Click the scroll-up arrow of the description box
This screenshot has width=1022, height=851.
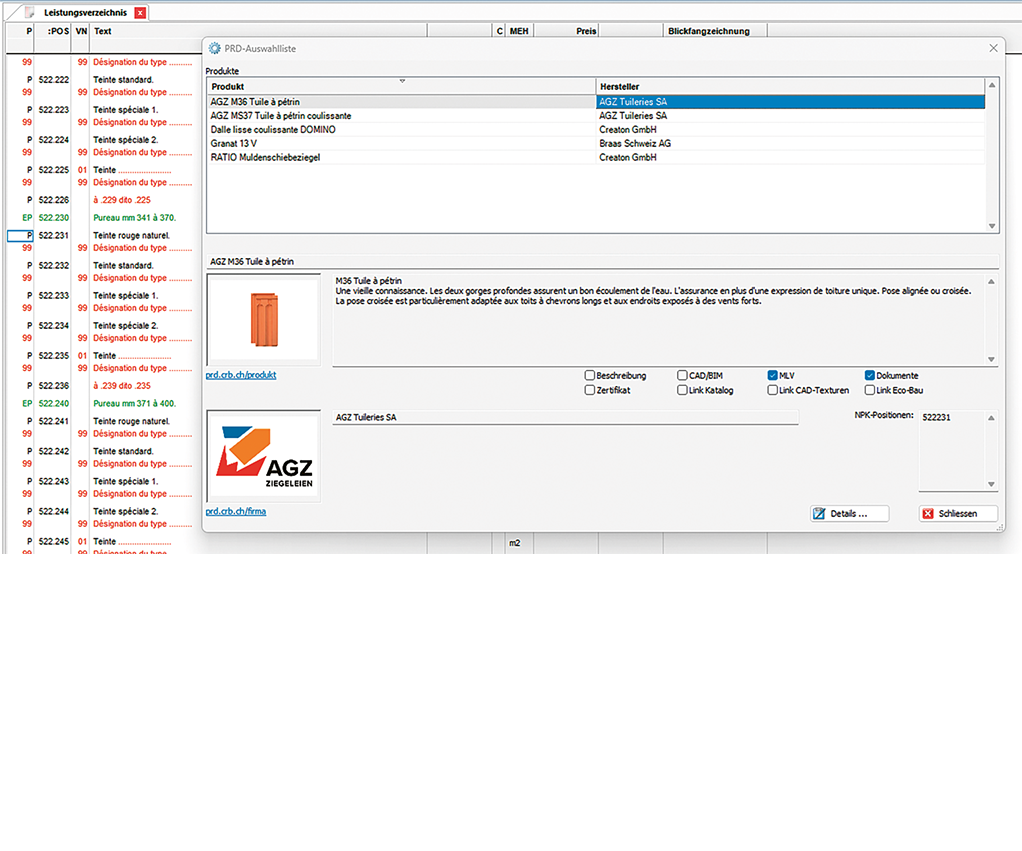991,281
